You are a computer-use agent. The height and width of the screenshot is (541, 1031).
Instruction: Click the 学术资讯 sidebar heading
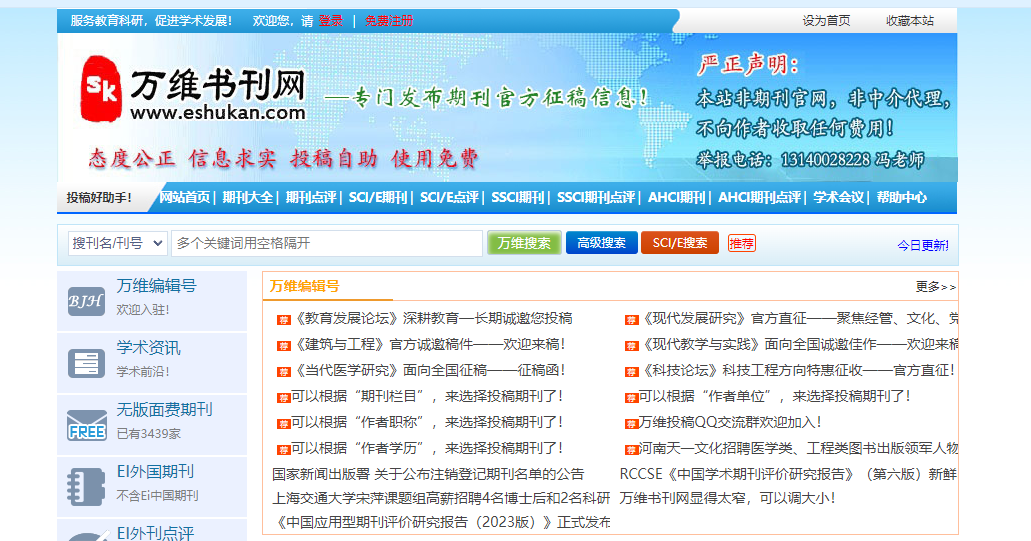(x=149, y=347)
